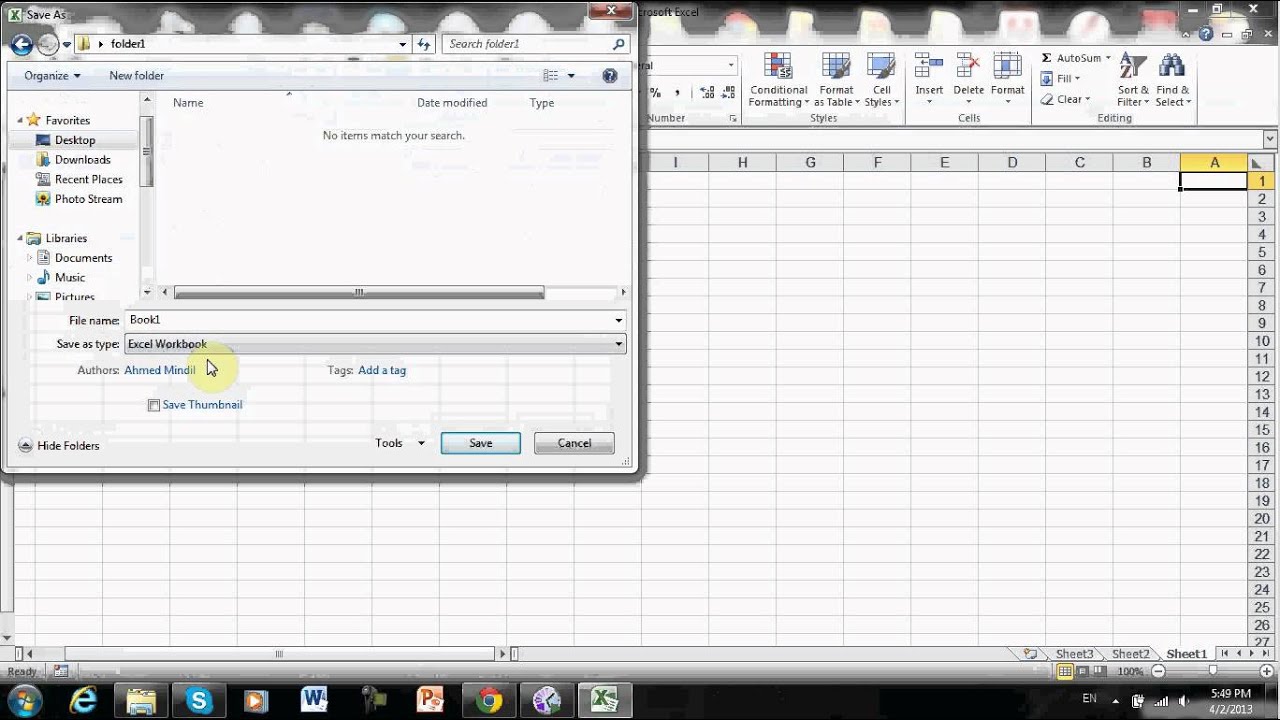The width and height of the screenshot is (1280, 720).
Task: Click the New folder button
Action: tap(136, 75)
